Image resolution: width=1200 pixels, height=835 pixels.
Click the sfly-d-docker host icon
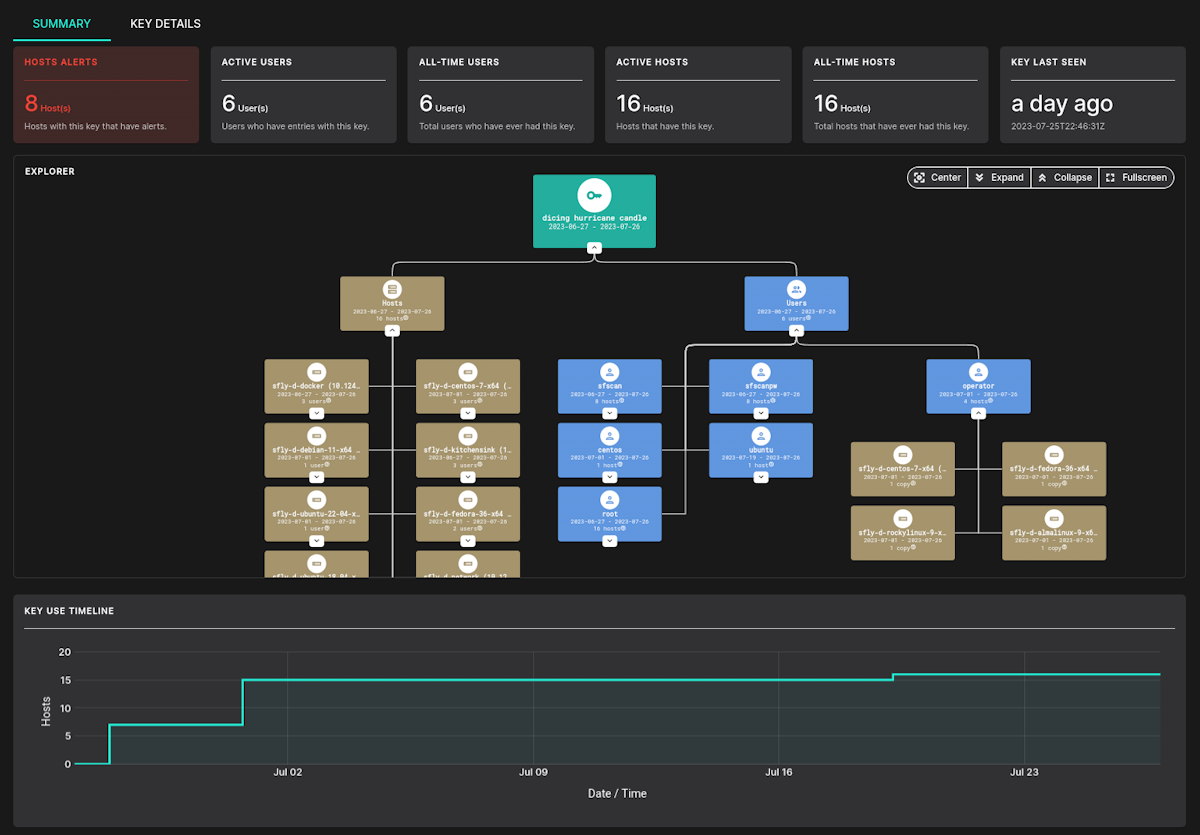tap(316, 372)
